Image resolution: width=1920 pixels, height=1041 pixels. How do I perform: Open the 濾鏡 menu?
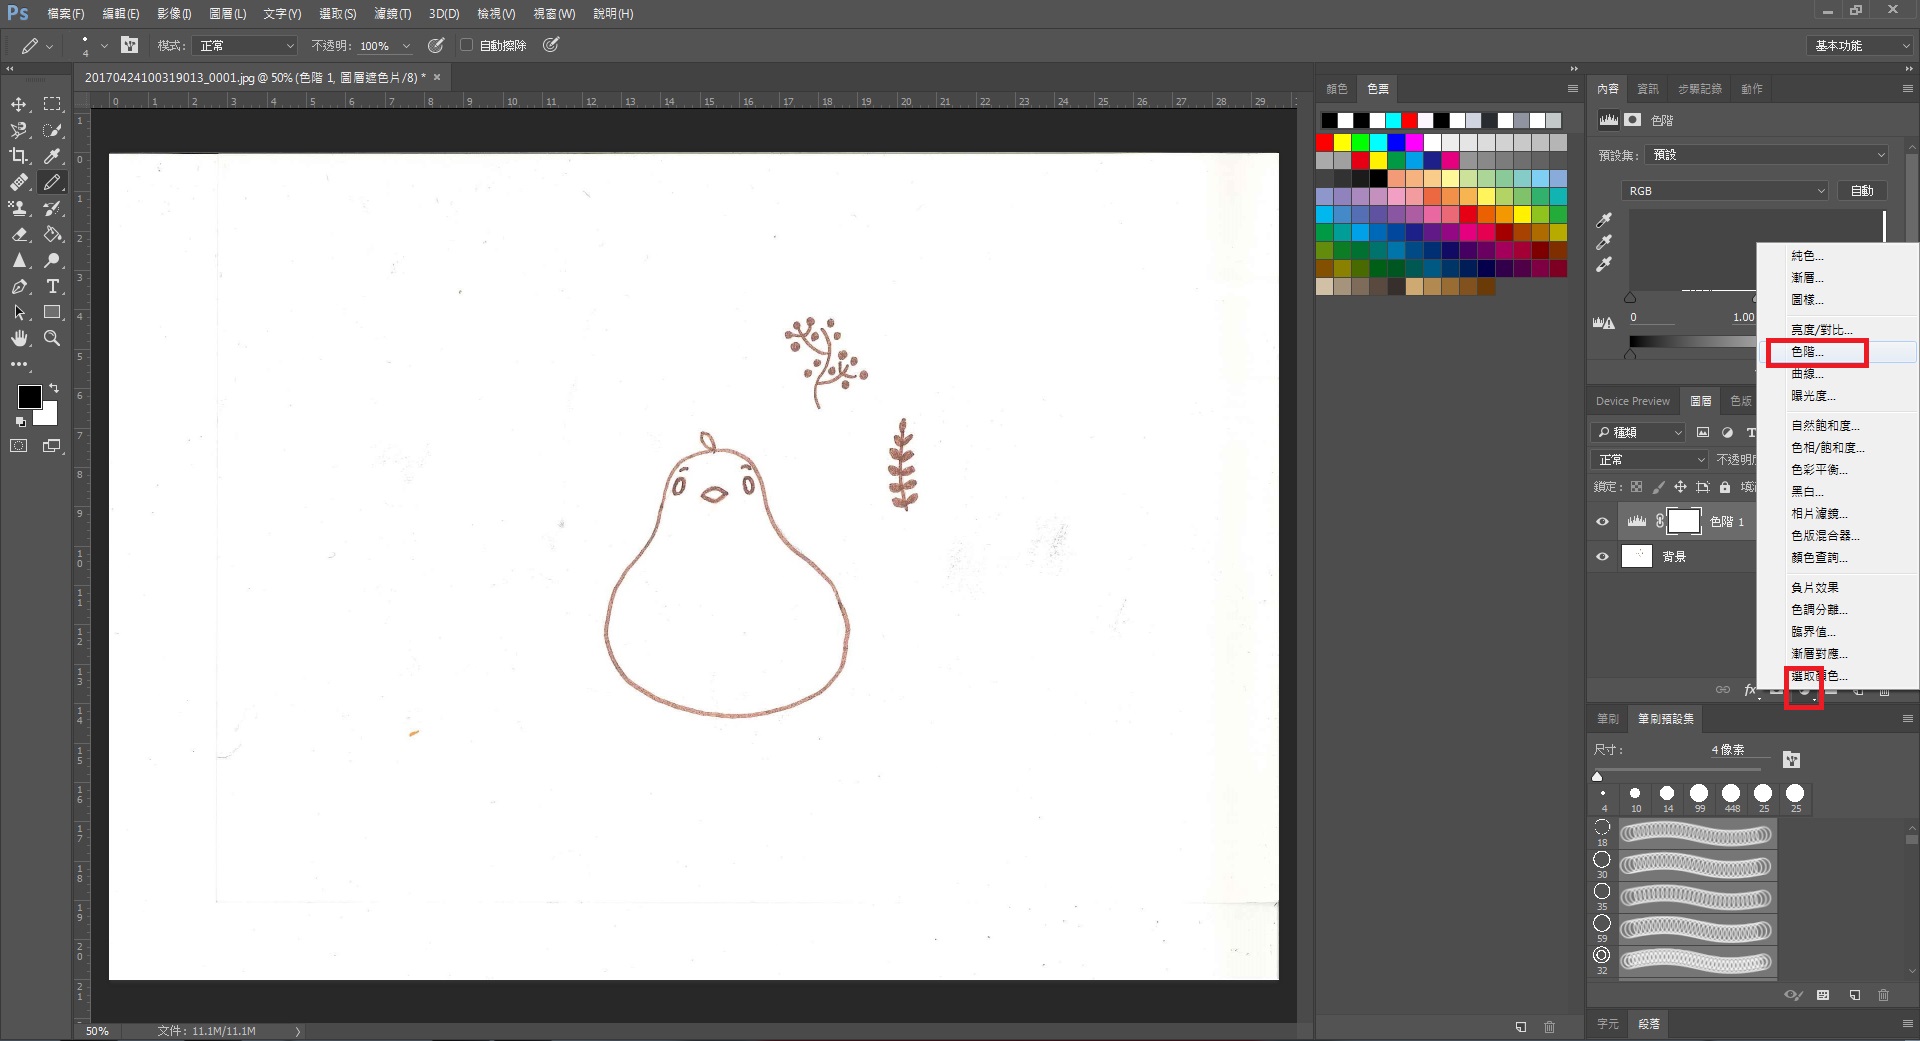392,14
